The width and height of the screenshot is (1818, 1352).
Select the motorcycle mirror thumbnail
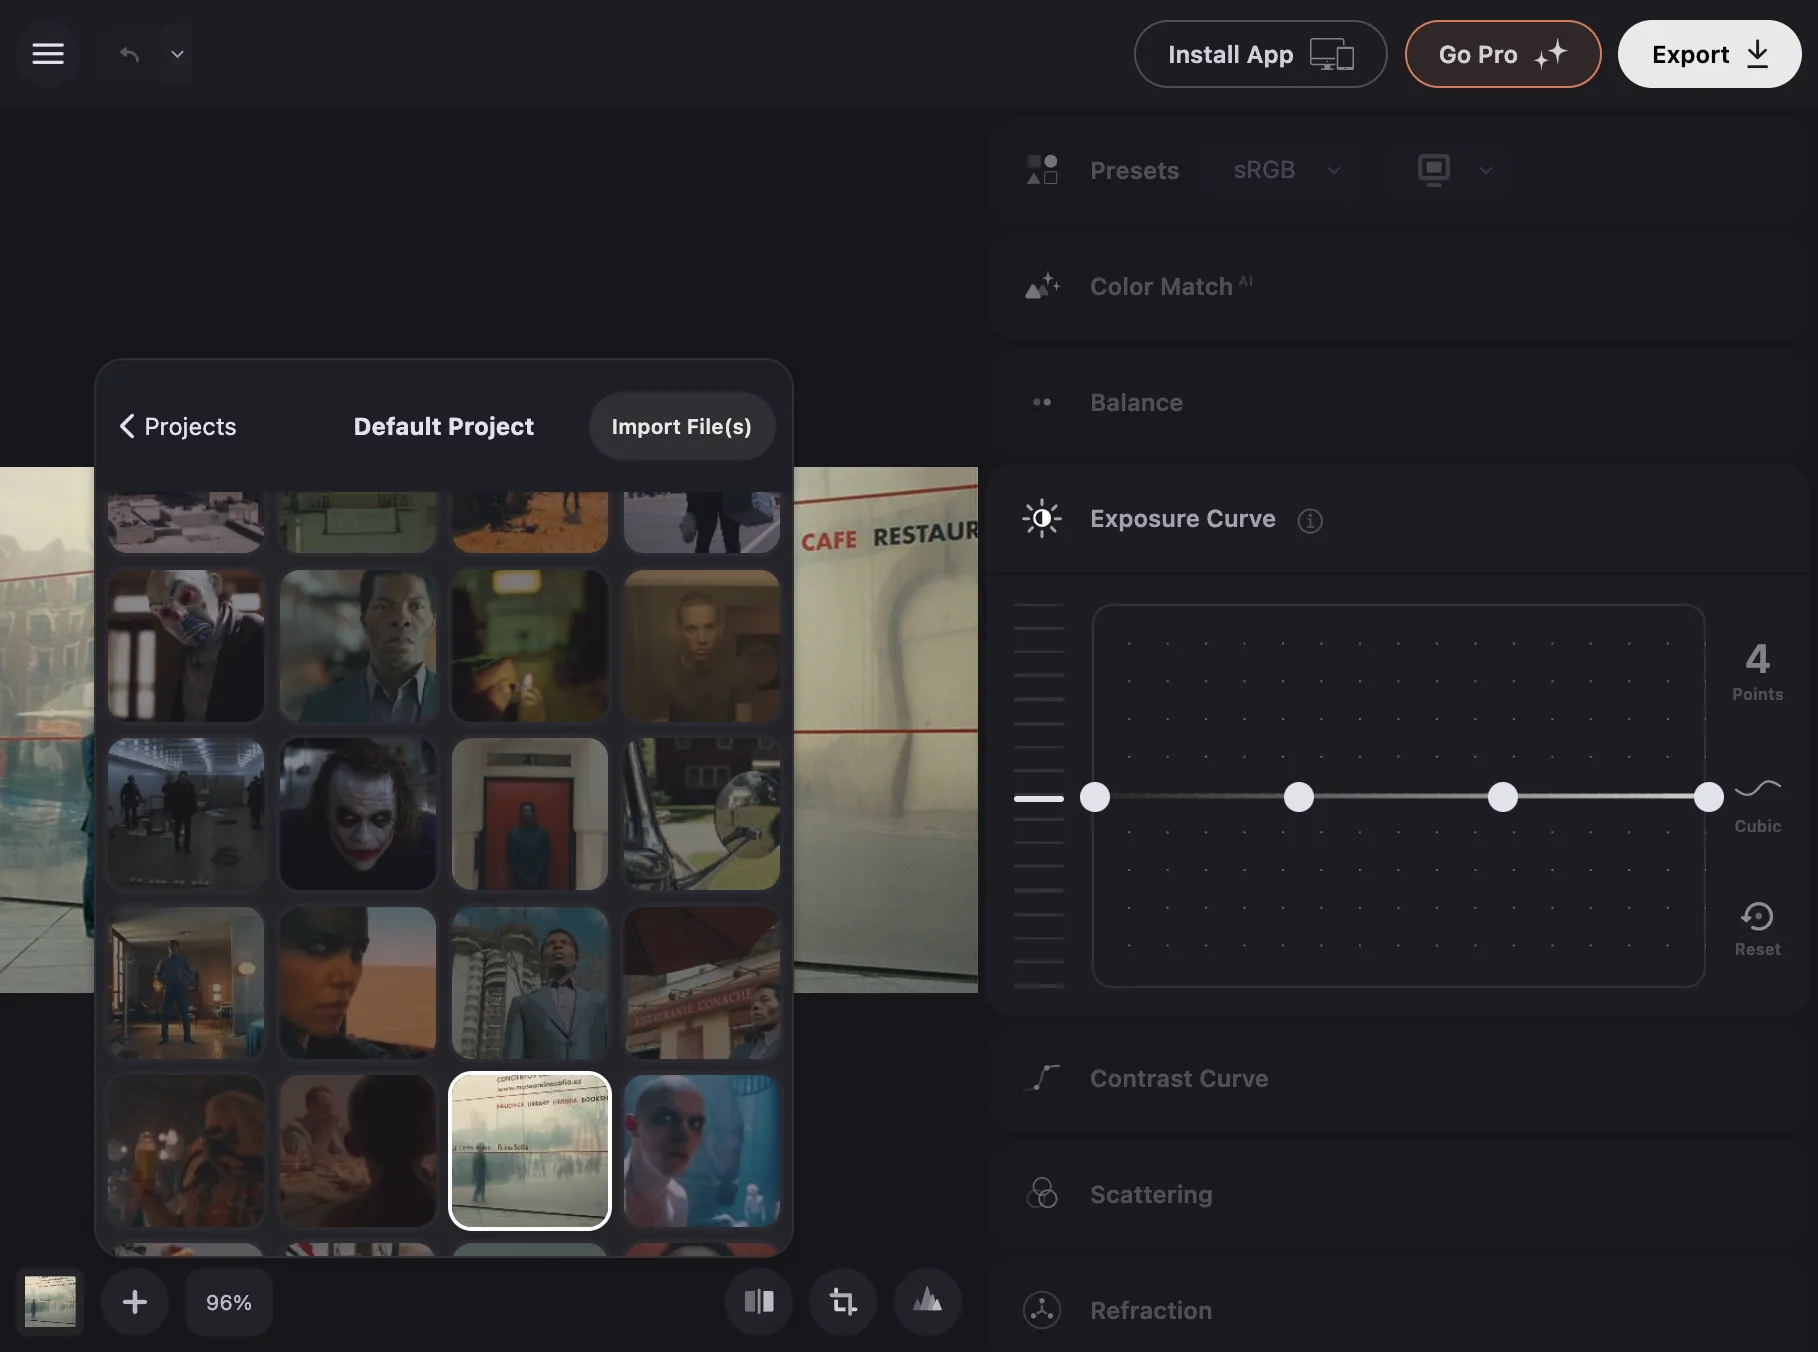tap(702, 814)
